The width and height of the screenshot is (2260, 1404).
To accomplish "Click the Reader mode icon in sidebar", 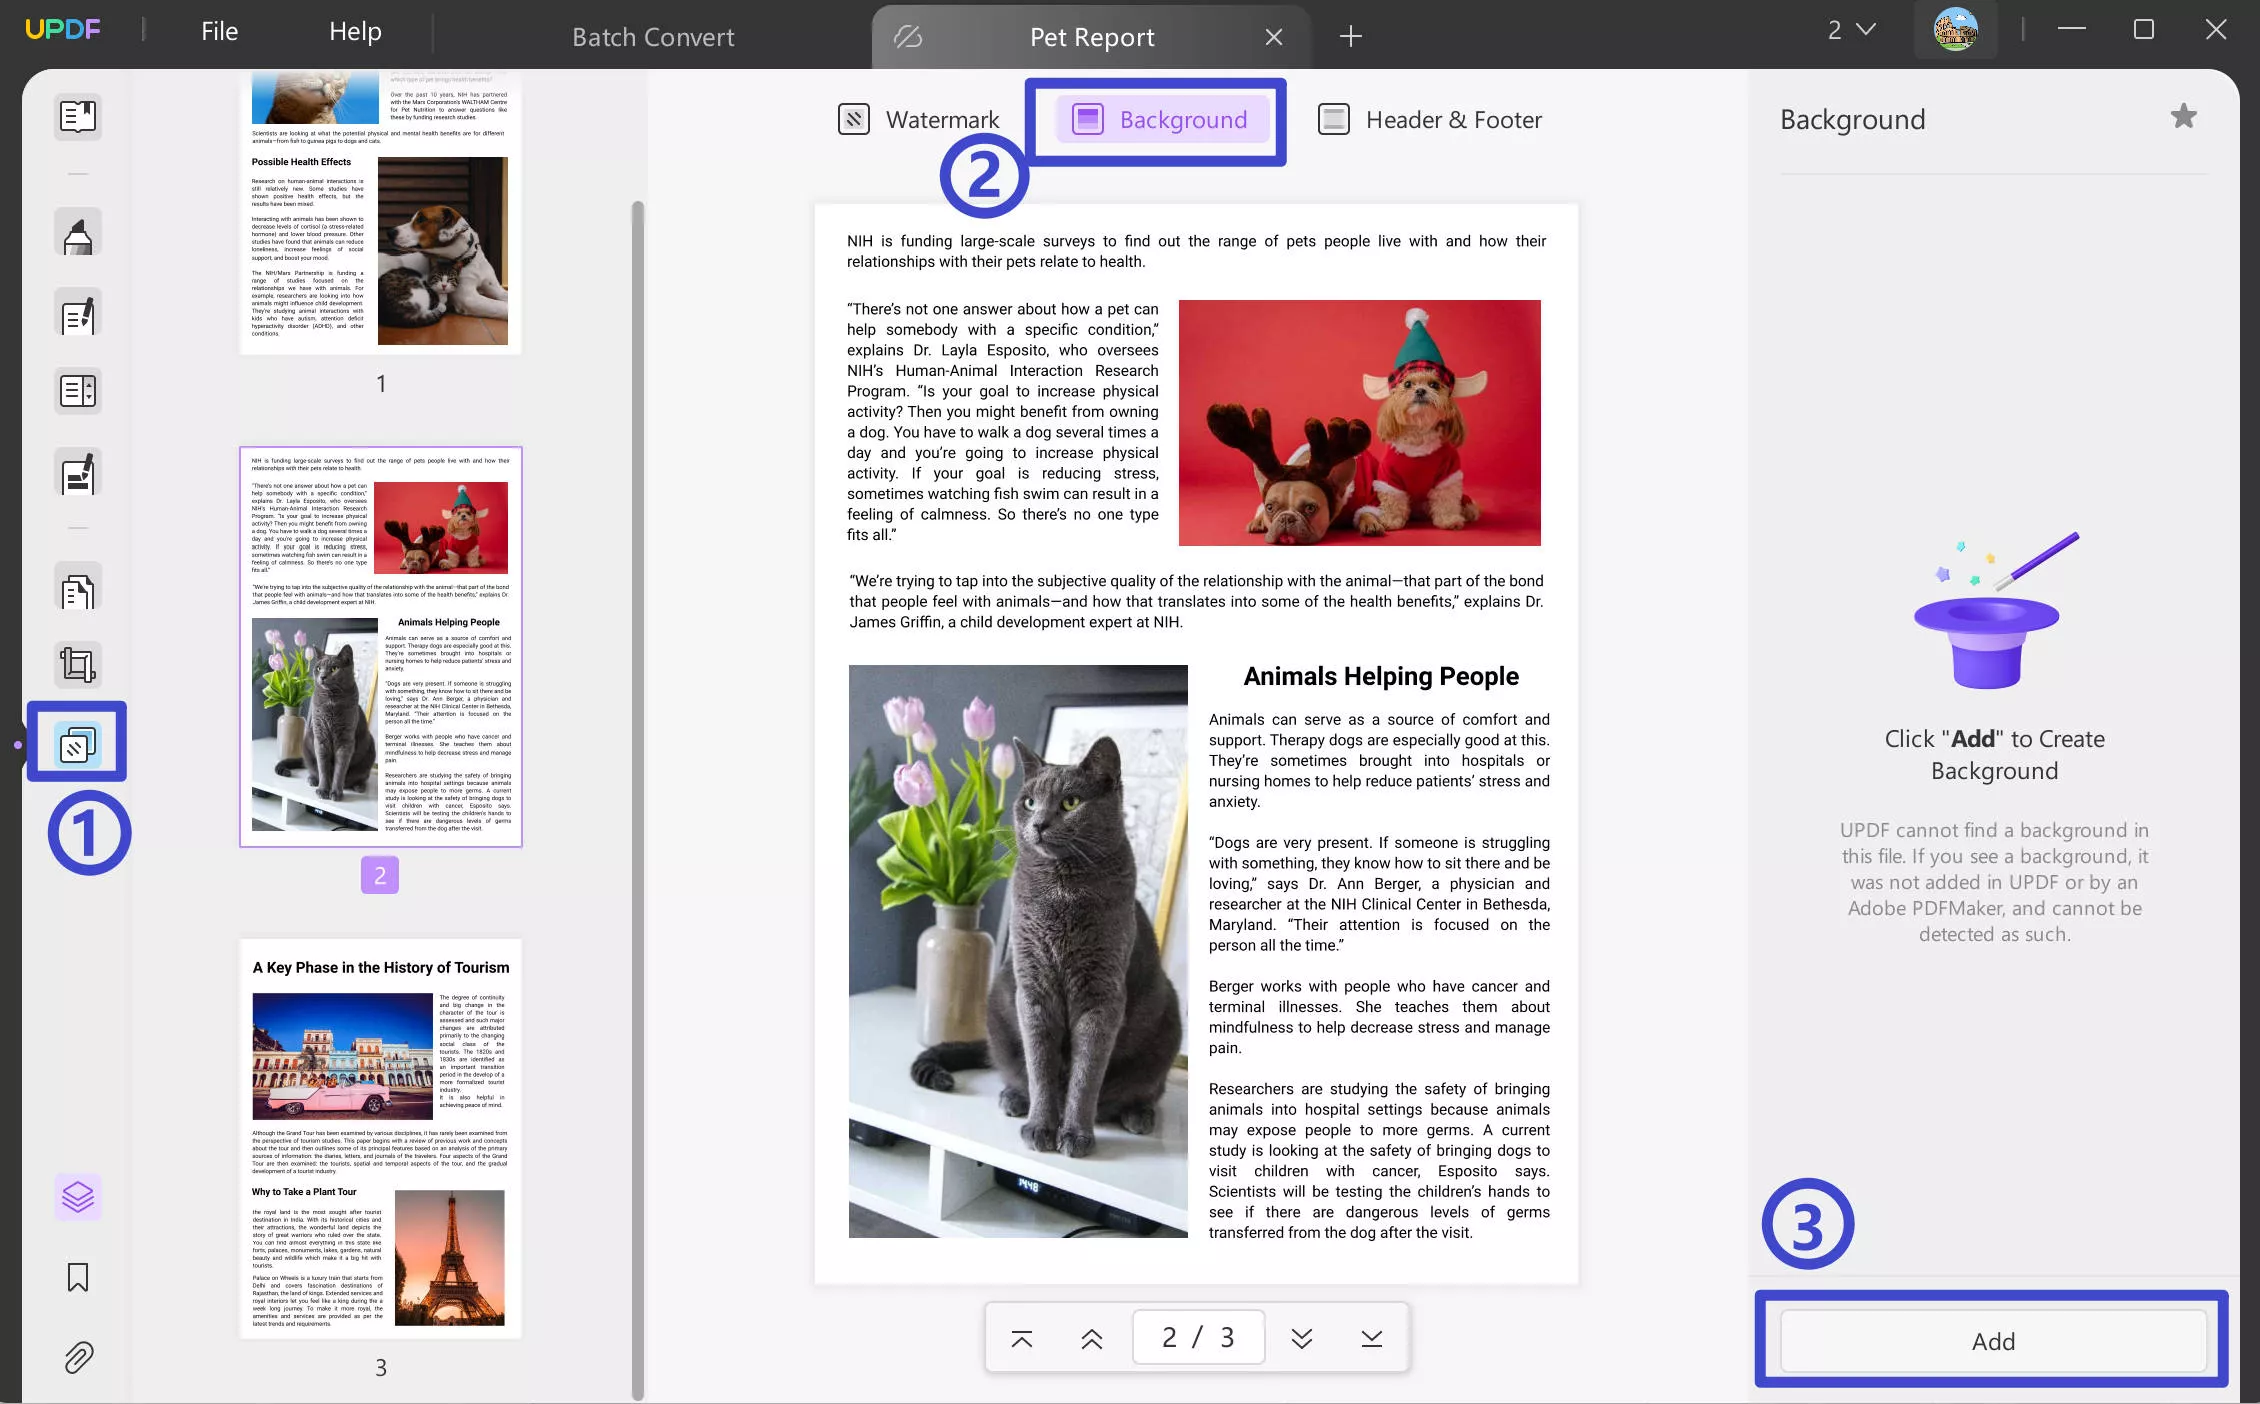I will tap(76, 115).
